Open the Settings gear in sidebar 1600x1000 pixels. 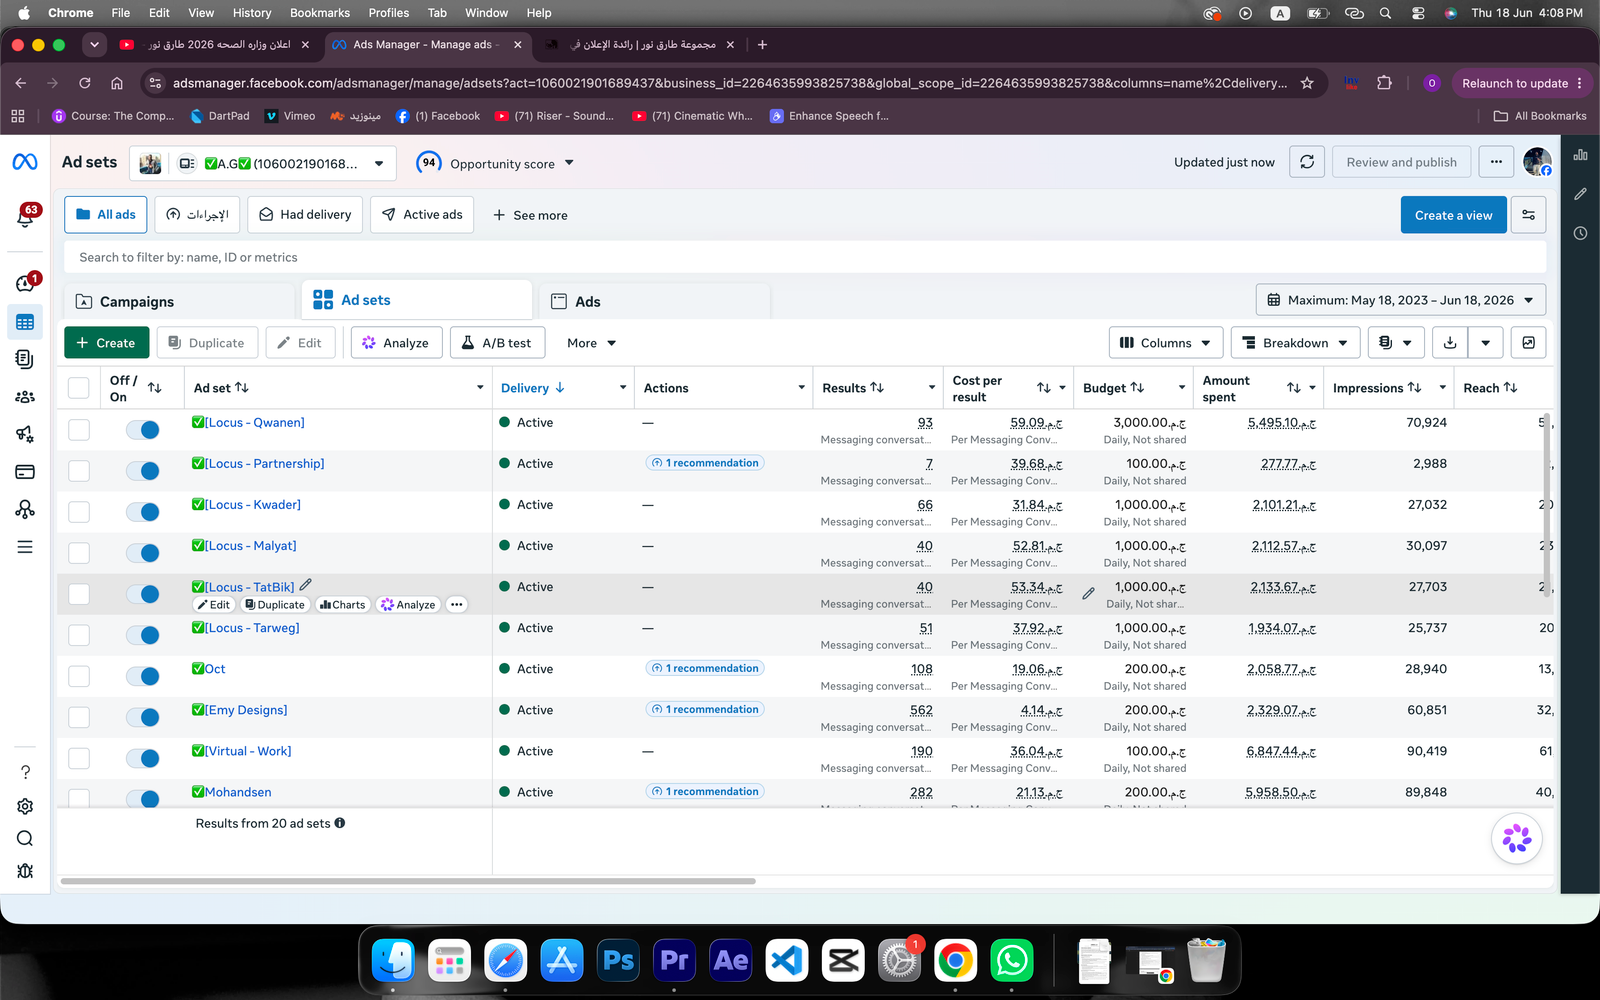25,806
